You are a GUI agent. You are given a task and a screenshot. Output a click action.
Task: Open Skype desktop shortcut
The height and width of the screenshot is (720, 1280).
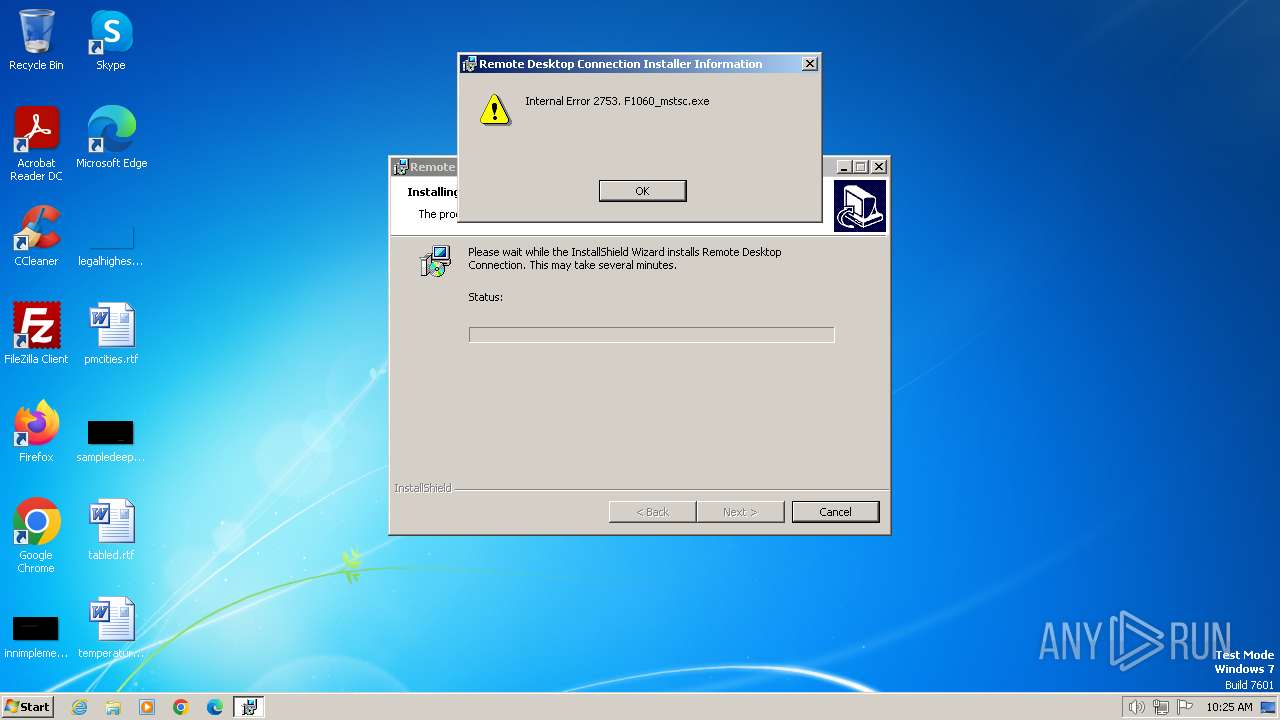[x=111, y=40]
